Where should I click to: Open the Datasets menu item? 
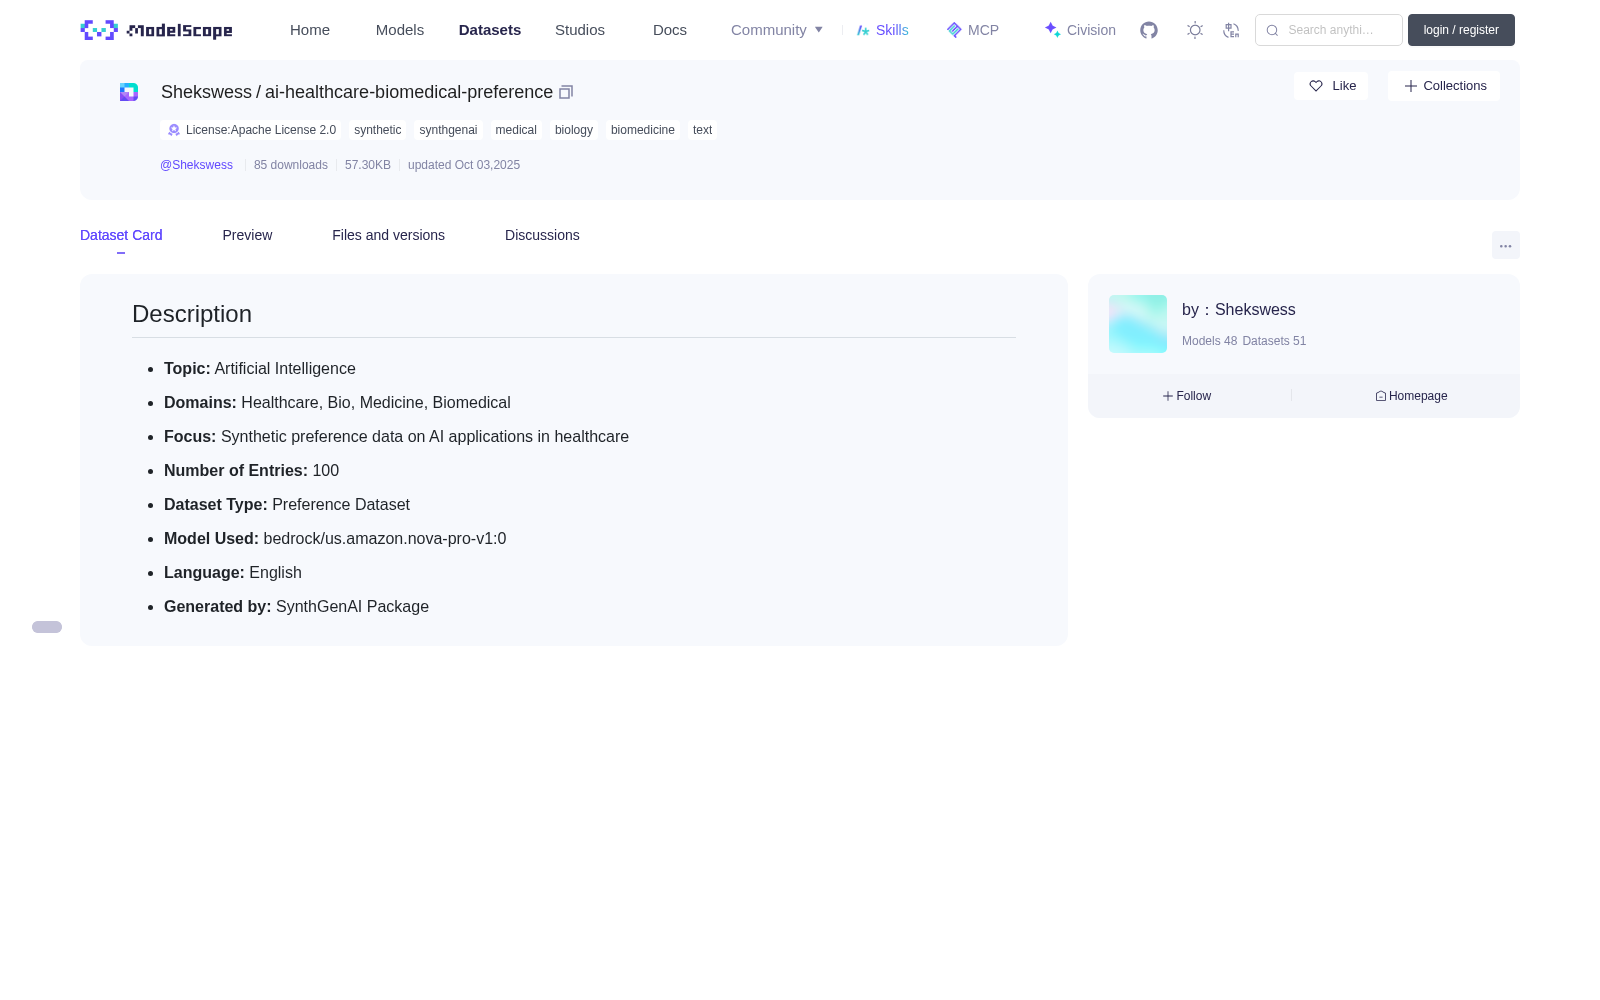[x=490, y=30]
